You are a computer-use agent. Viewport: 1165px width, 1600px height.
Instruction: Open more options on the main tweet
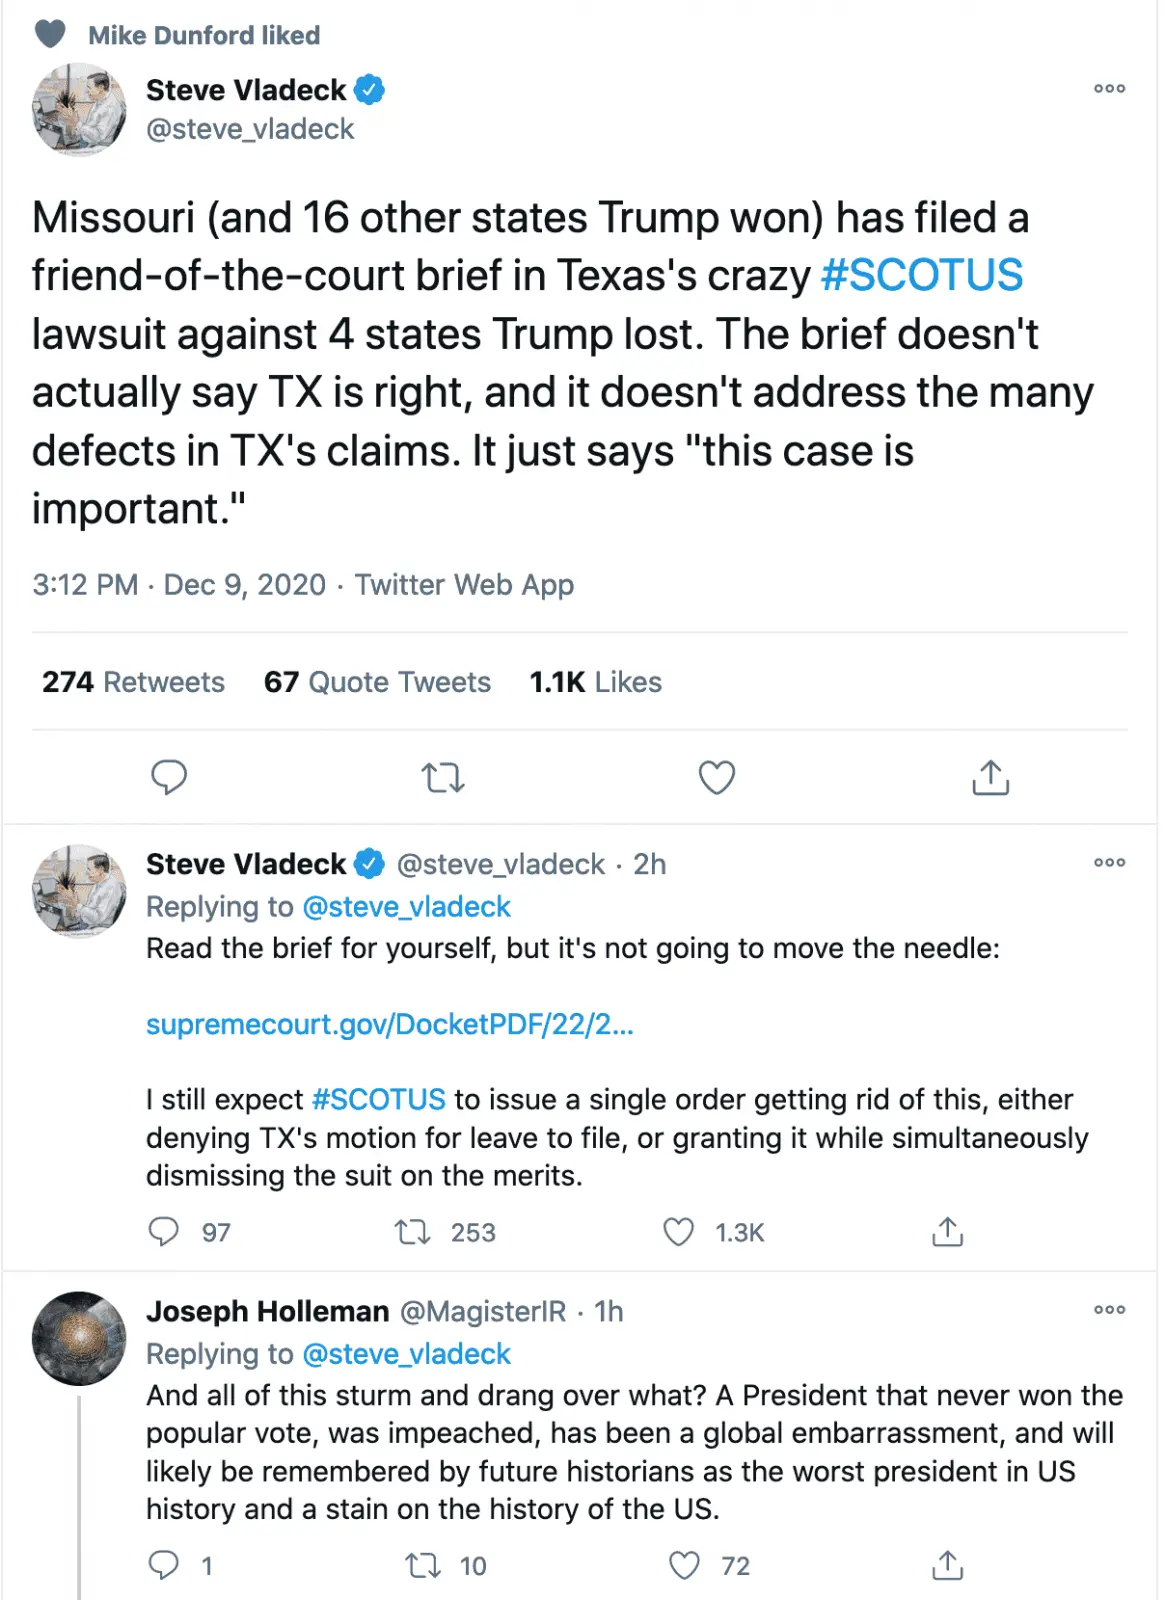click(1109, 89)
